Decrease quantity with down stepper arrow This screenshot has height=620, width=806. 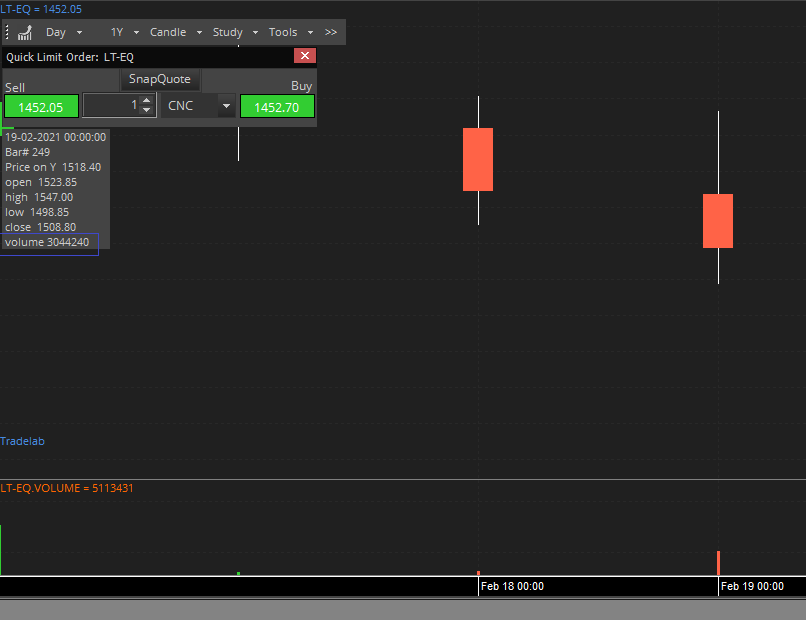(x=147, y=111)
